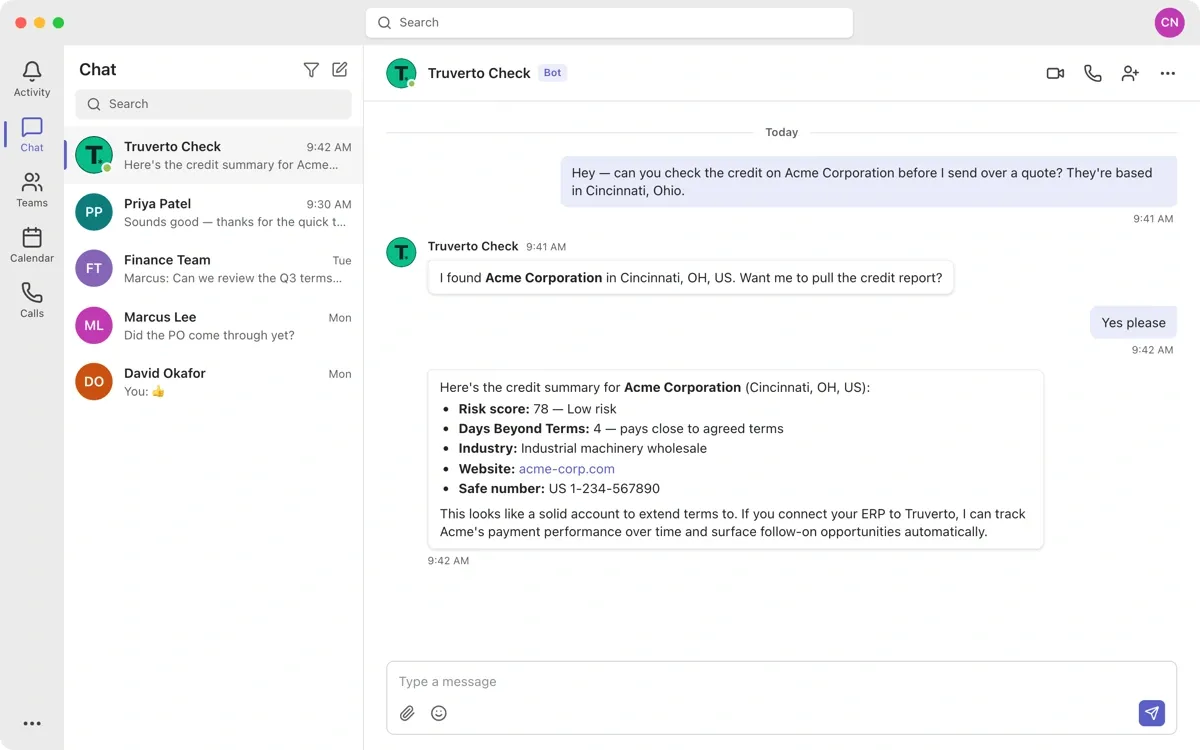Image resolution: width=1200 pixels, height=750 pixels.
Task: Open the David Okafor conversation
Action: click(x=214, y=381)
